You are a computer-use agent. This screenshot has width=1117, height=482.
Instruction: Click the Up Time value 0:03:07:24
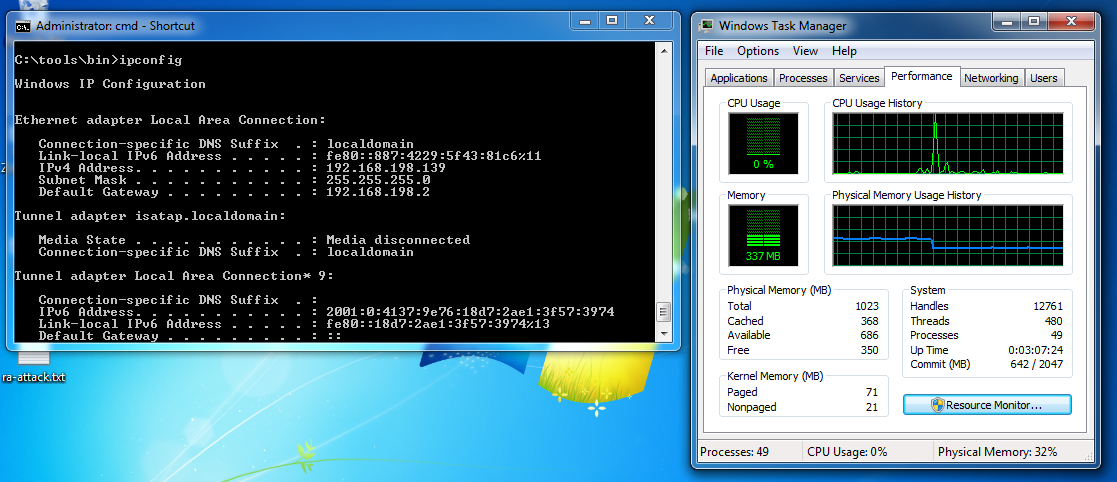pyautogui.click(x=1036, y=350)
